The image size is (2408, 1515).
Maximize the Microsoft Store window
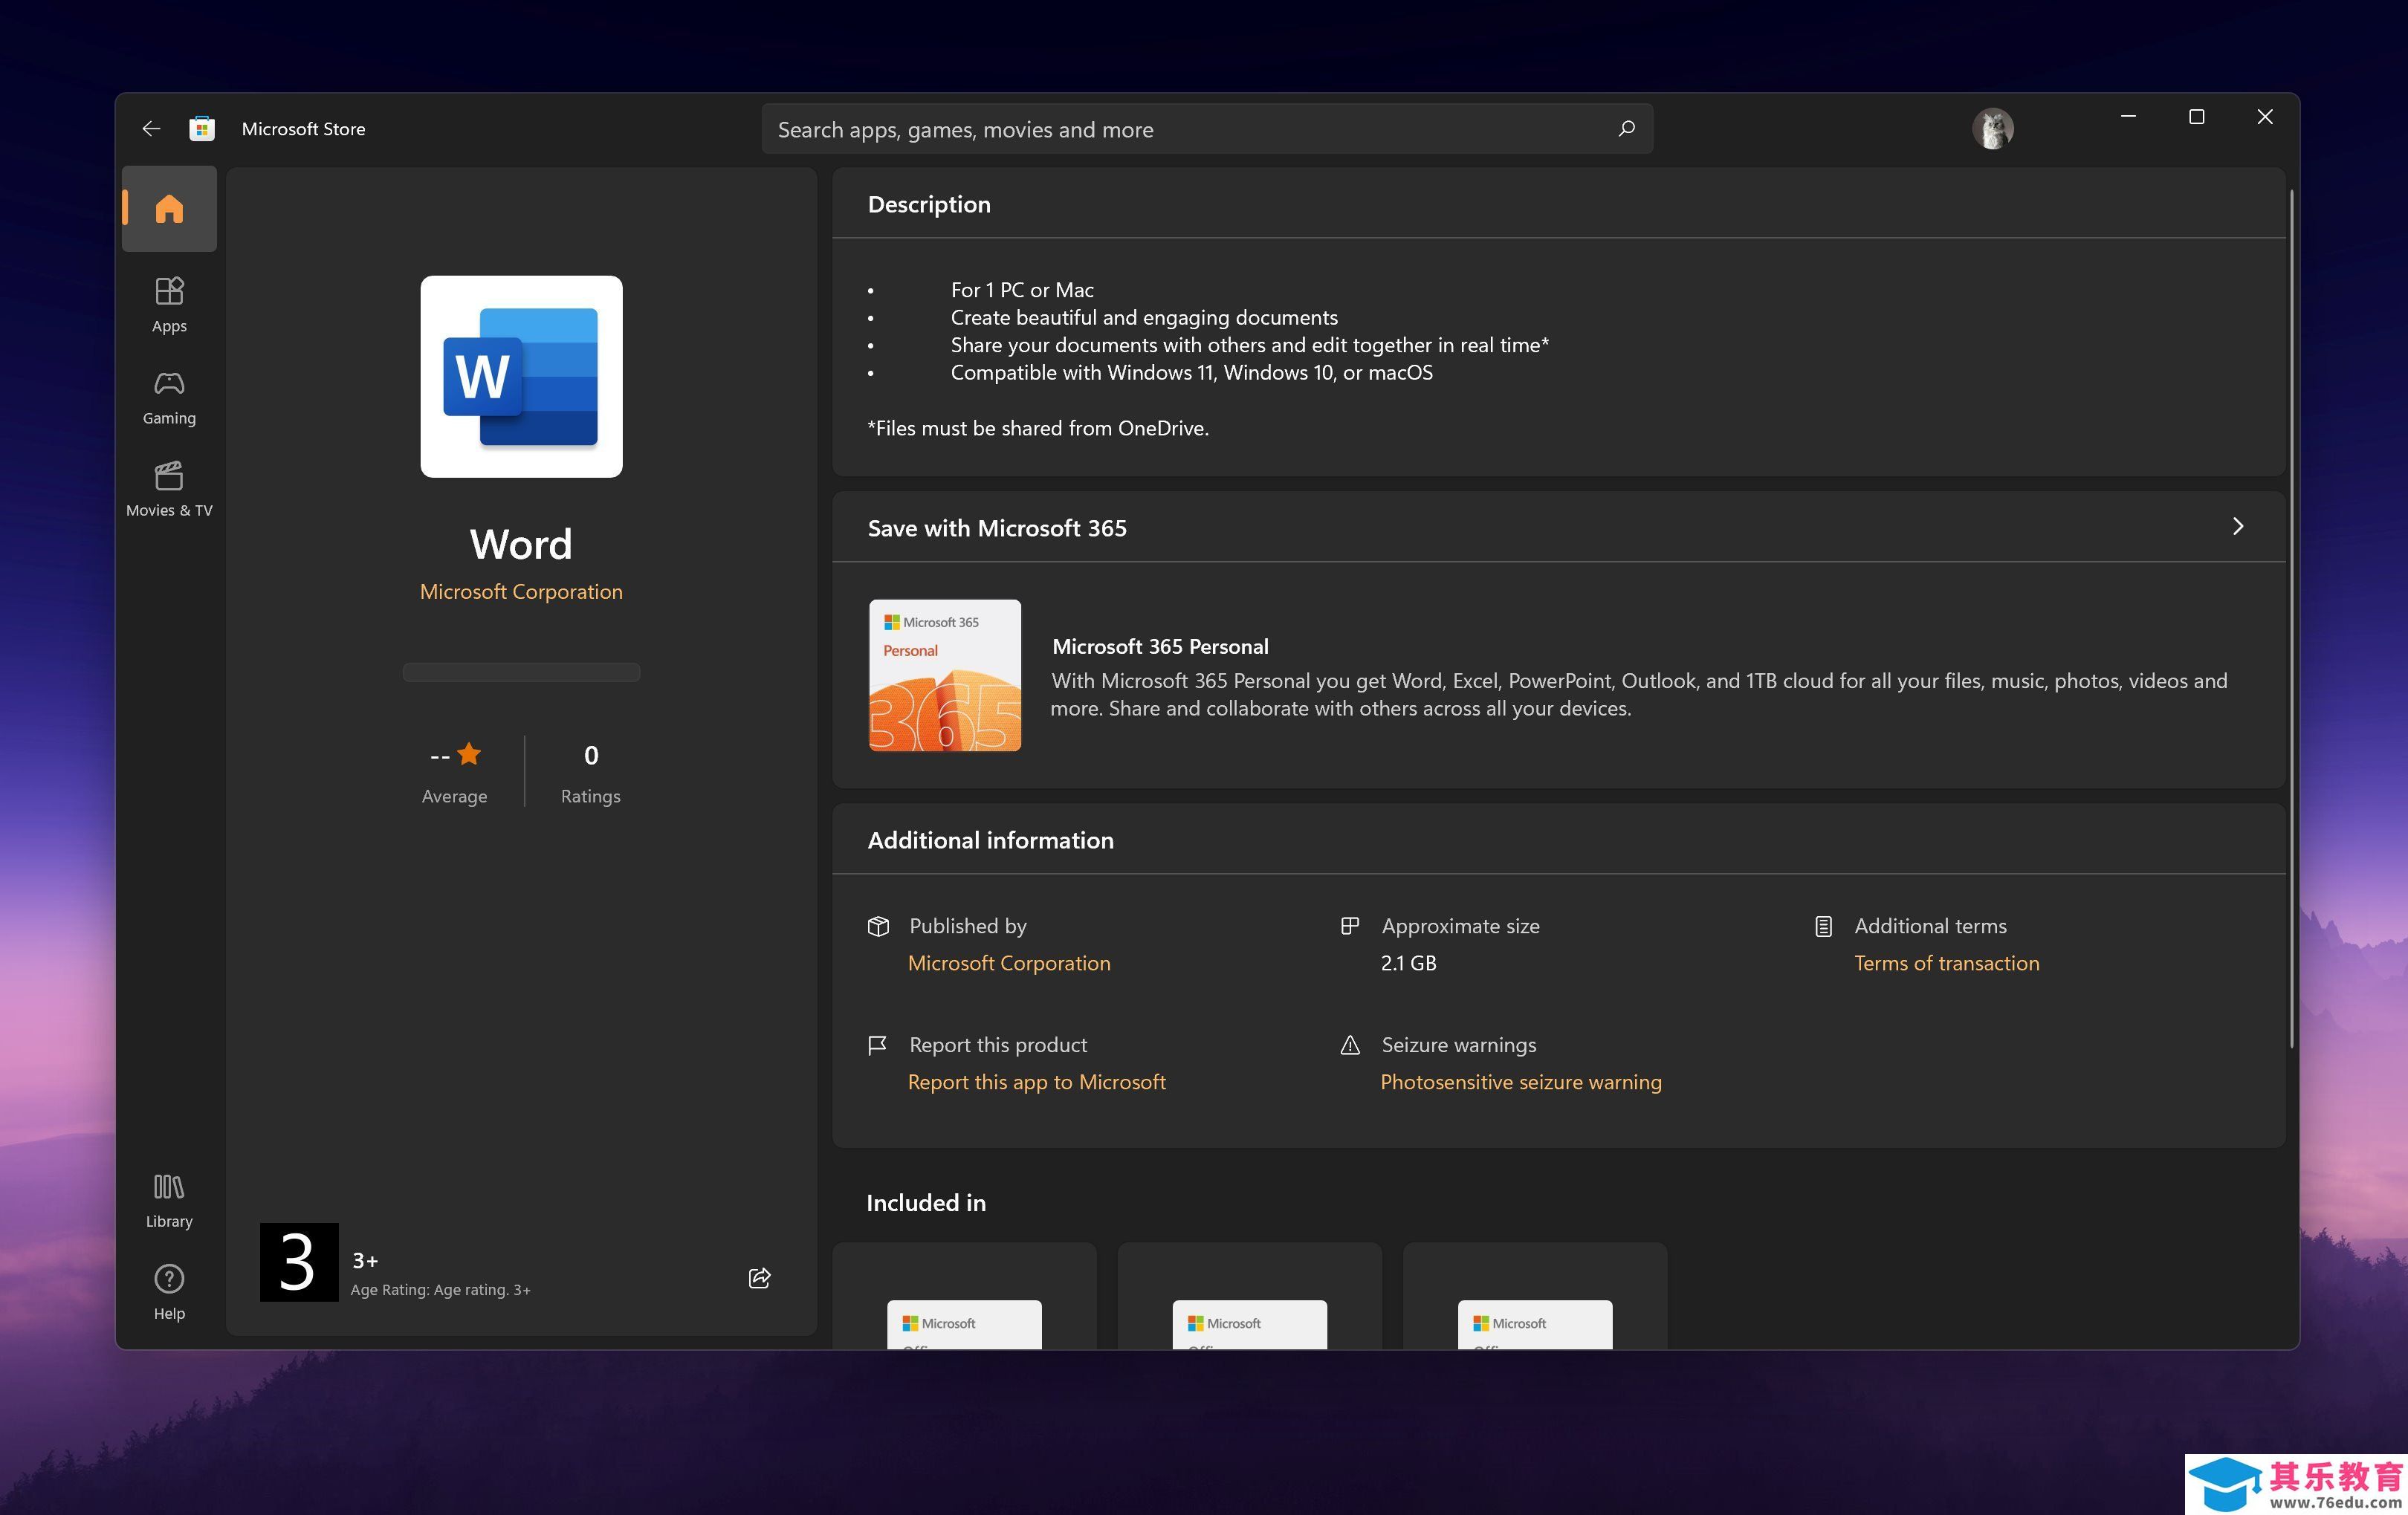2196,117
